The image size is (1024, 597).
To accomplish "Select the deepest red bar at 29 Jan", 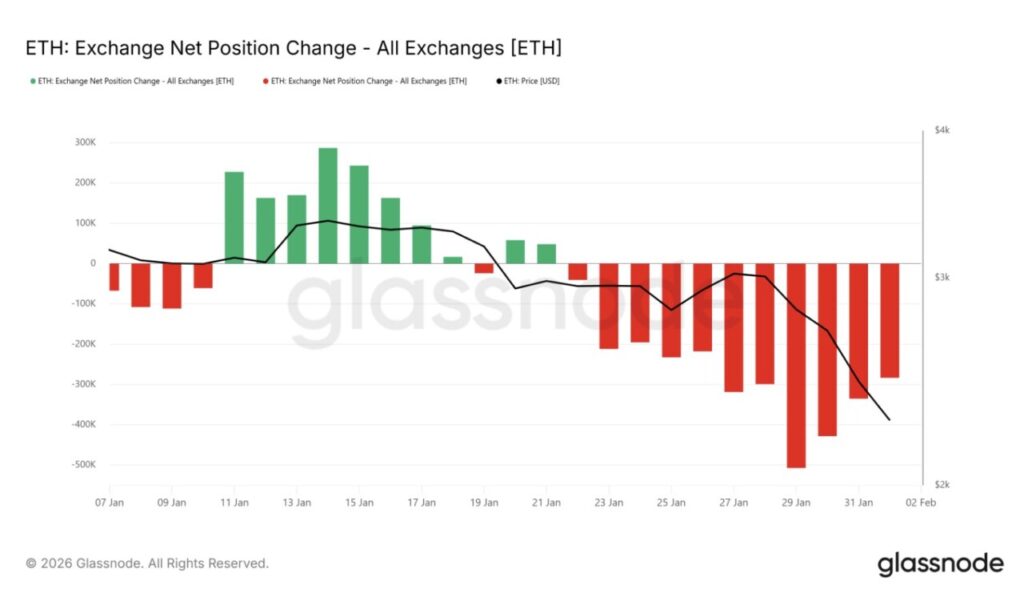I will (796, 365).
